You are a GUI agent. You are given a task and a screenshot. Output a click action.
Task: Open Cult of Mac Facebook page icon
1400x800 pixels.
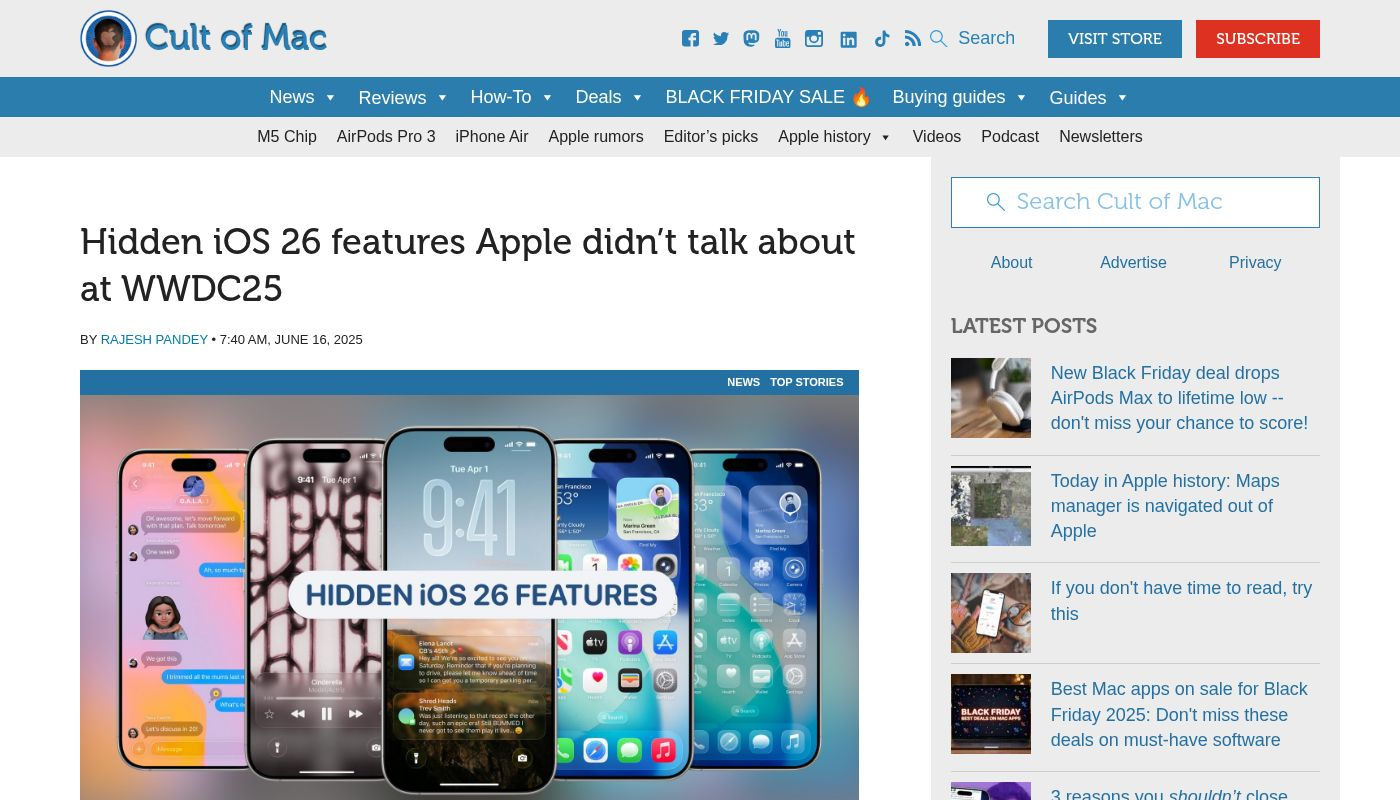coord(690,39)
